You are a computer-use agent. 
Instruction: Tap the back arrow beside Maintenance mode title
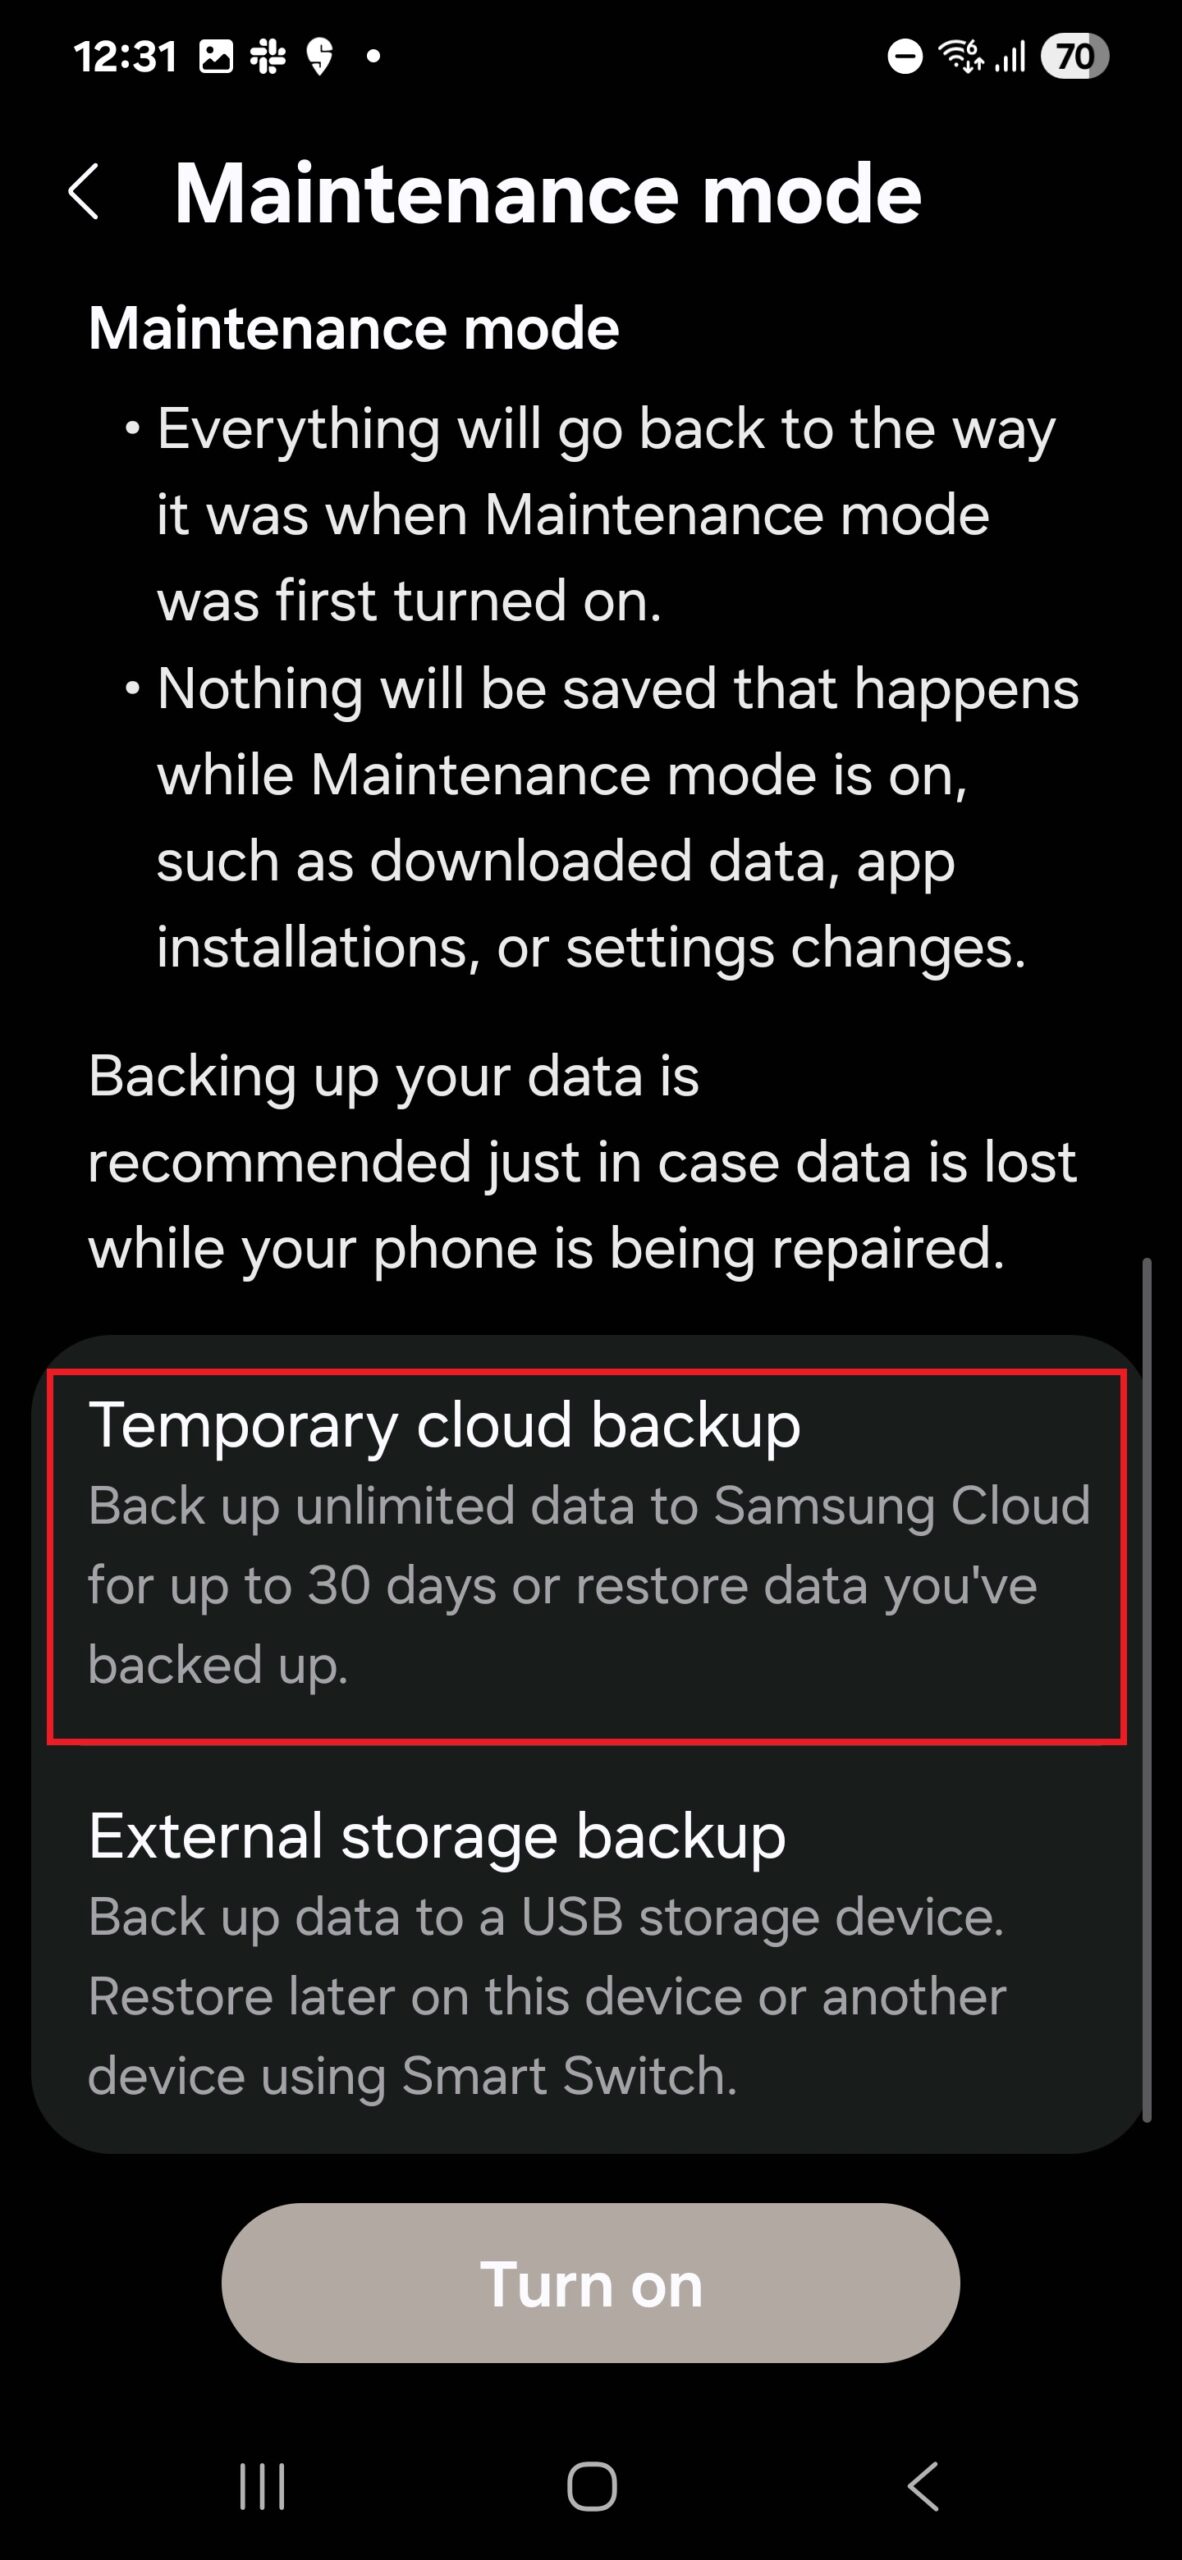[84, 192]
